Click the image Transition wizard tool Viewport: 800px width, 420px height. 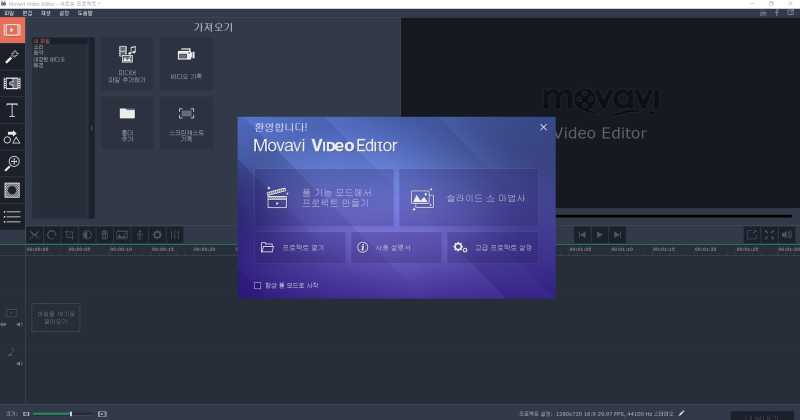click(122, 235)
